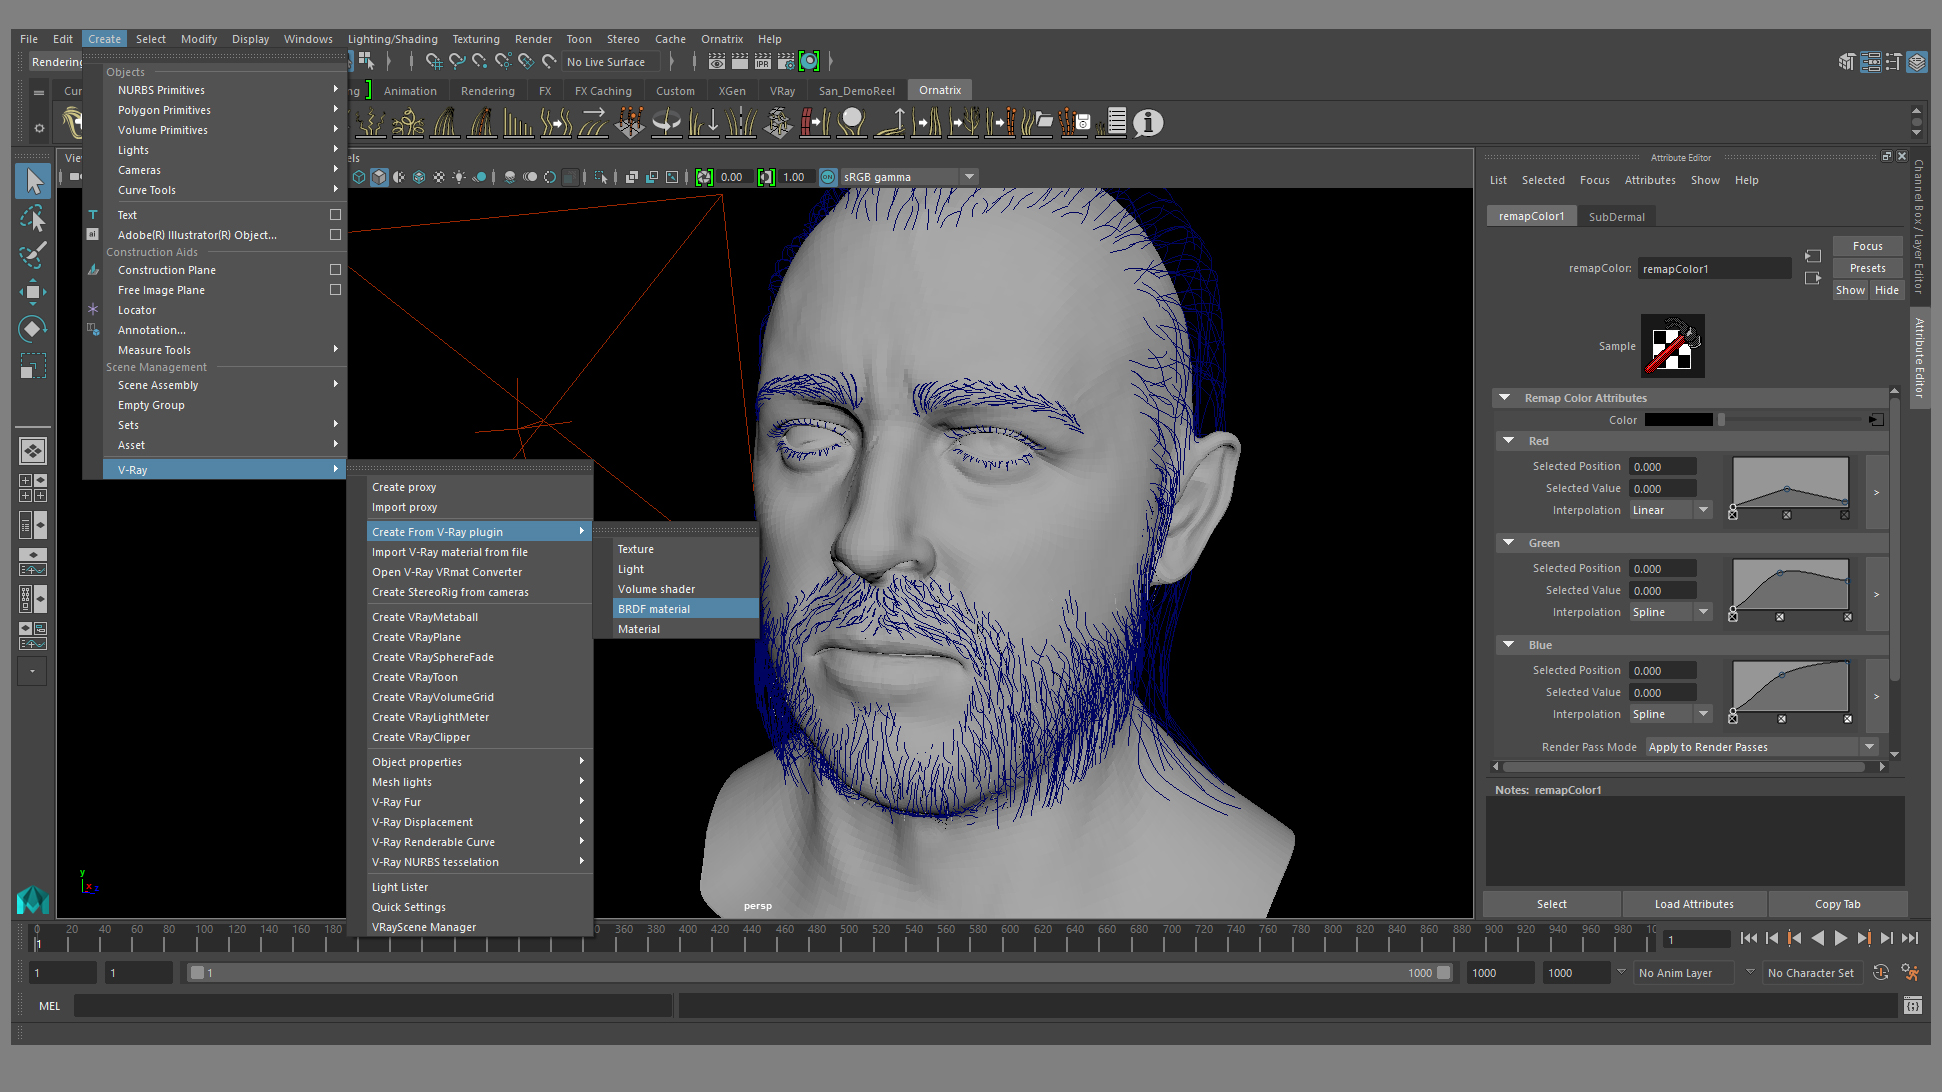Image resolution: width=1942 pixels, height=1092 pixels.
Task: Switch to four-view panel layout
Action: [x=33, y=488]
